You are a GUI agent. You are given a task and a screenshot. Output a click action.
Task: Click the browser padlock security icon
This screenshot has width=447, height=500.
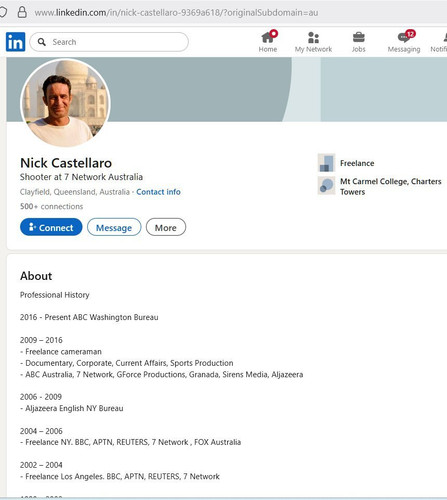point(22,12)
